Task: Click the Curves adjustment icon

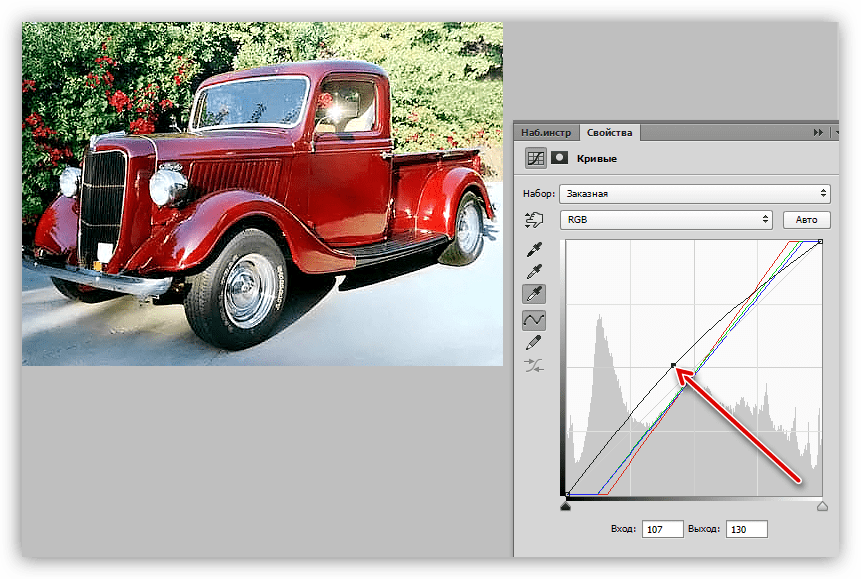Action: 535,158
